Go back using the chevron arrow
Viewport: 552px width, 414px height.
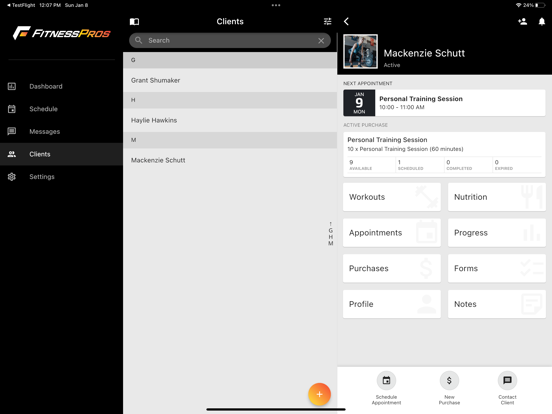click(346, 21)
